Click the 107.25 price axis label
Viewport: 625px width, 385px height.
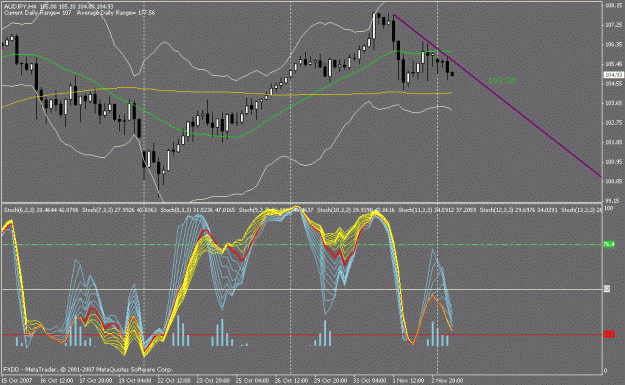[614, 25]
